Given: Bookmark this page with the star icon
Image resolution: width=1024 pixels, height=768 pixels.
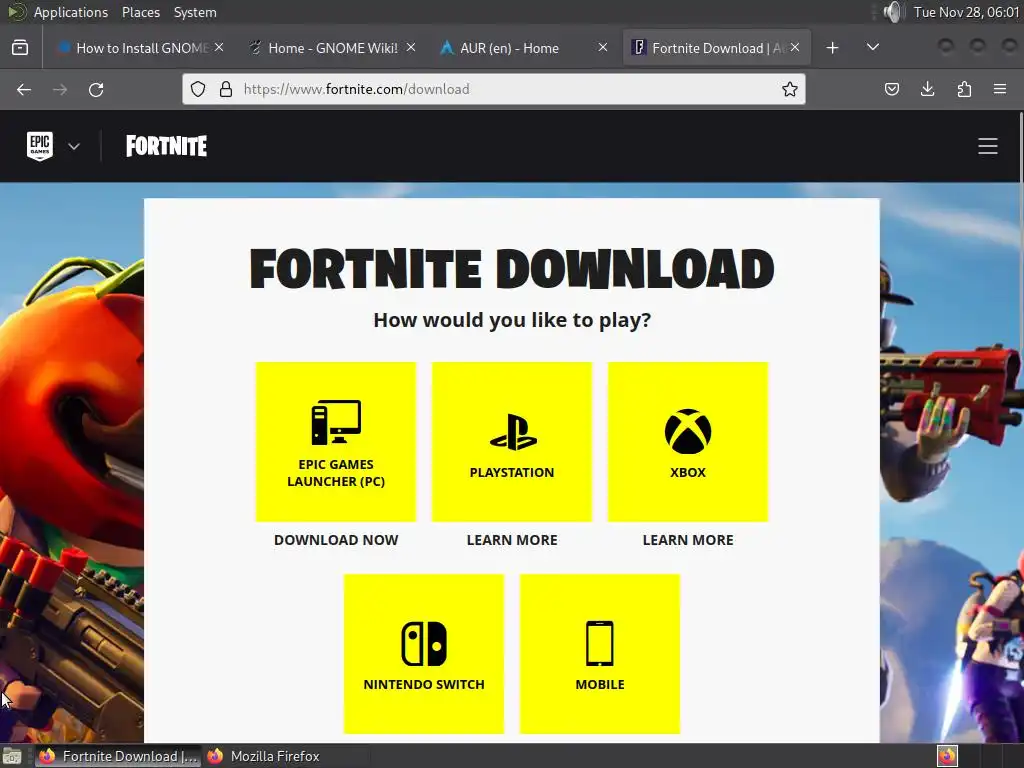Looking at the screenshot, I should 790,89.
